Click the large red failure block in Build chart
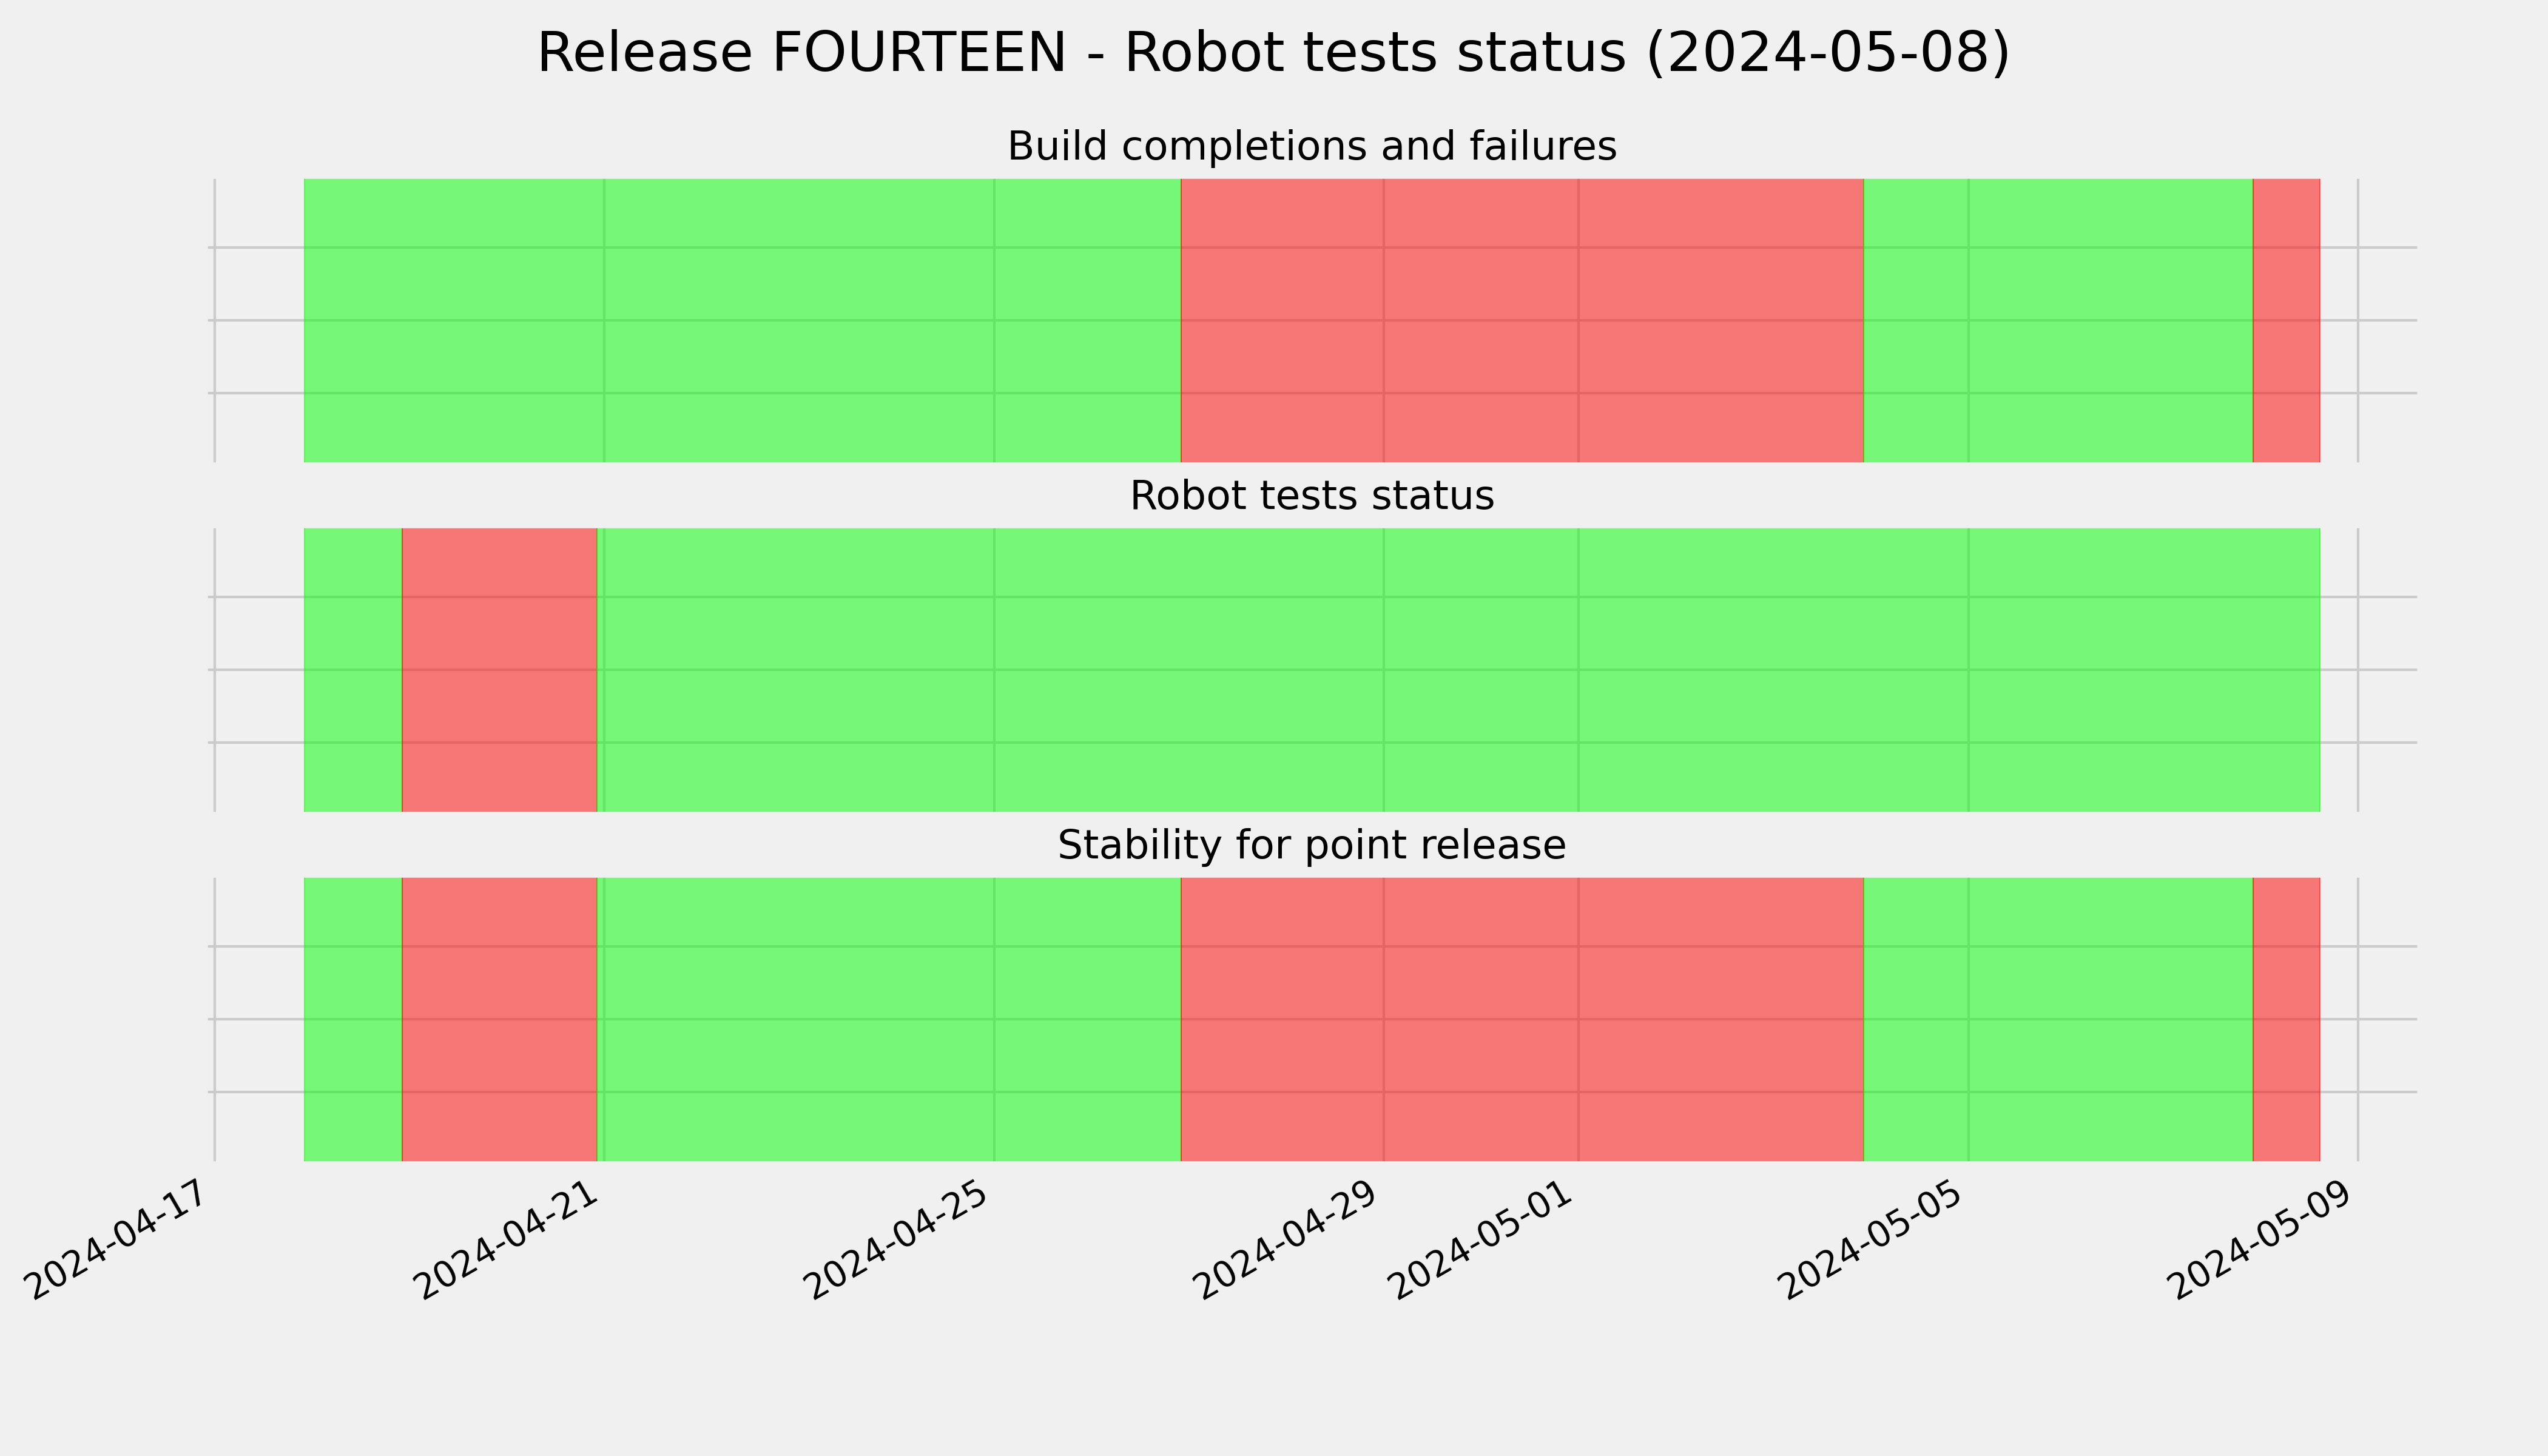The height and width of the screenshot is (1456, 2548). (x=1522, y=321)
